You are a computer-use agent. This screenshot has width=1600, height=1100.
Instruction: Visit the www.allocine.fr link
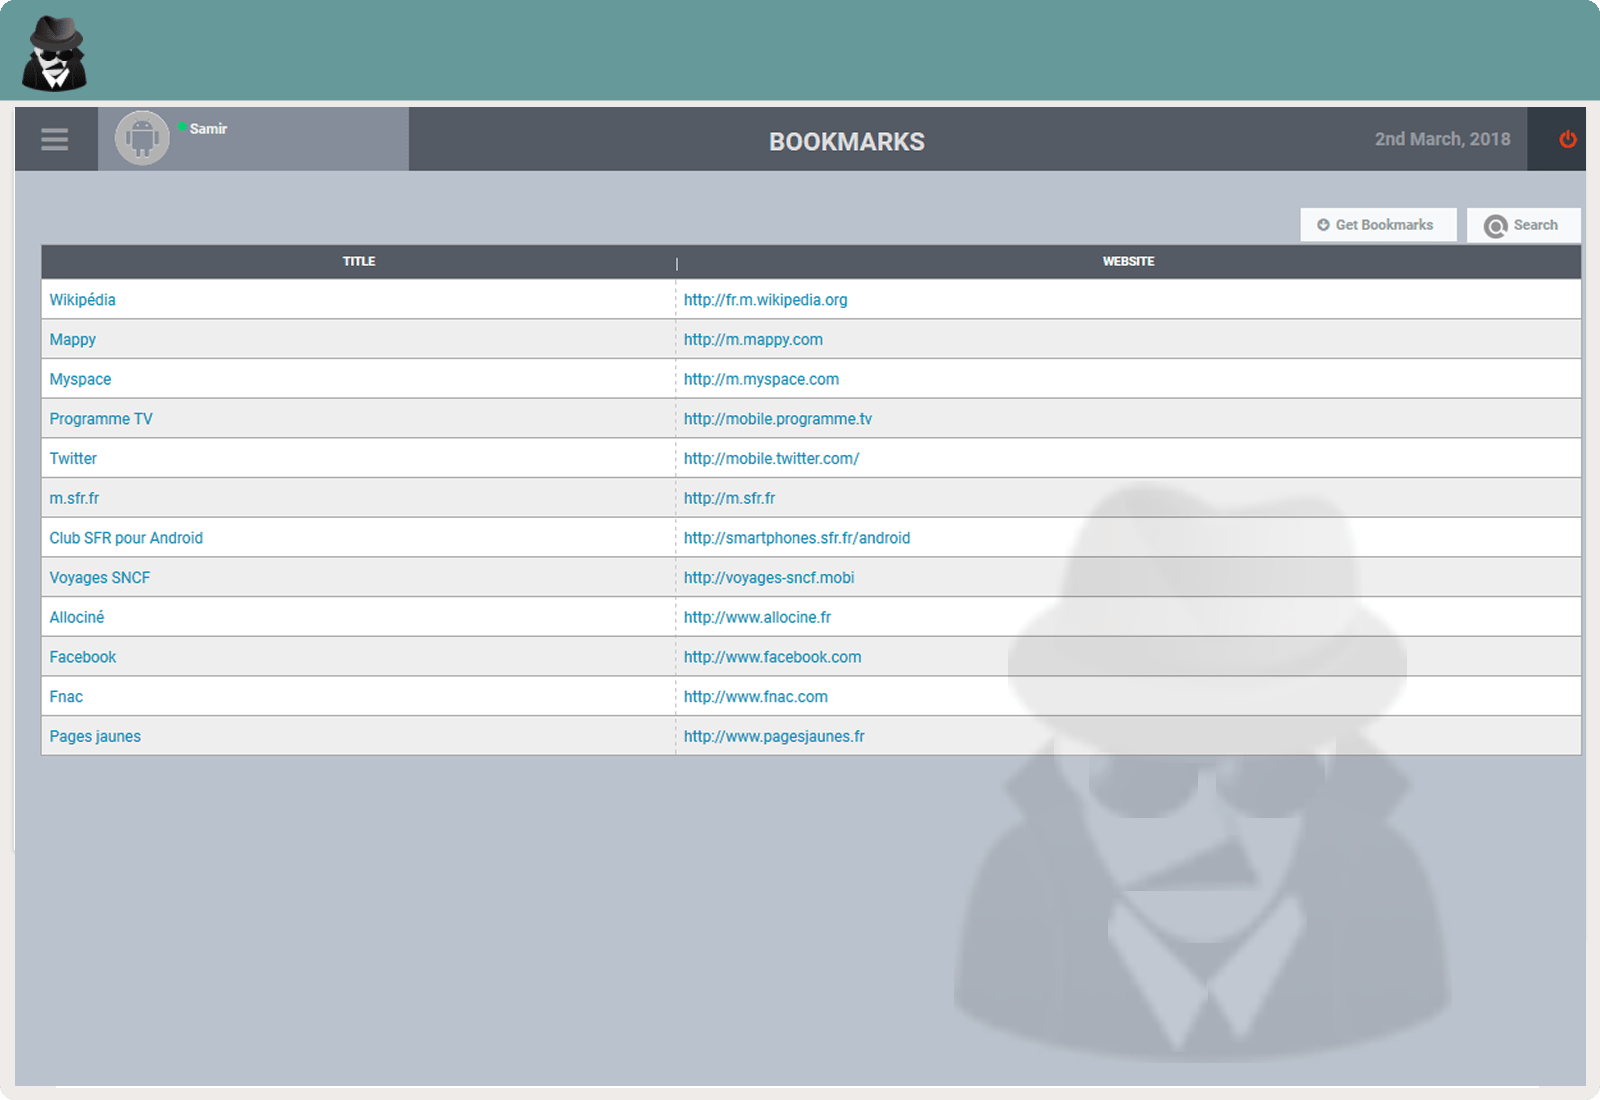757,618
